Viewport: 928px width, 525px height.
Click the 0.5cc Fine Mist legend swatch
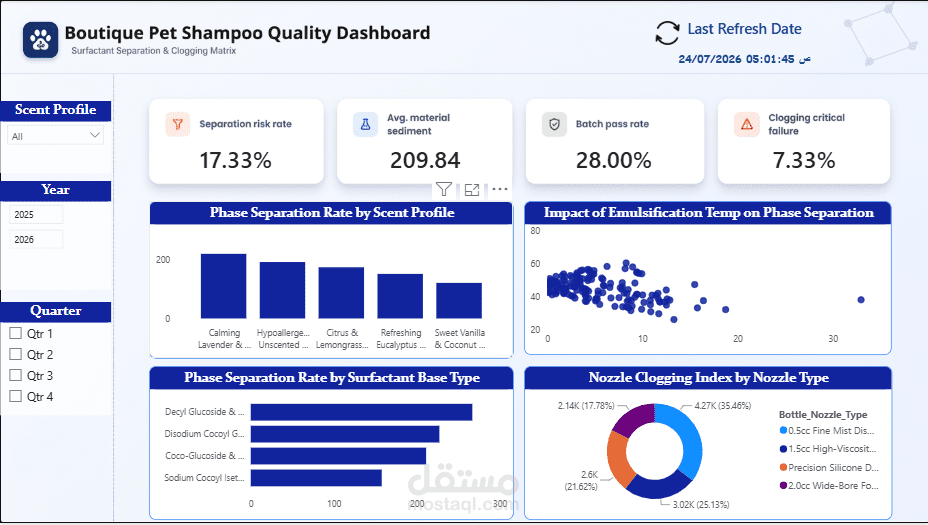(x=783, y=430)
